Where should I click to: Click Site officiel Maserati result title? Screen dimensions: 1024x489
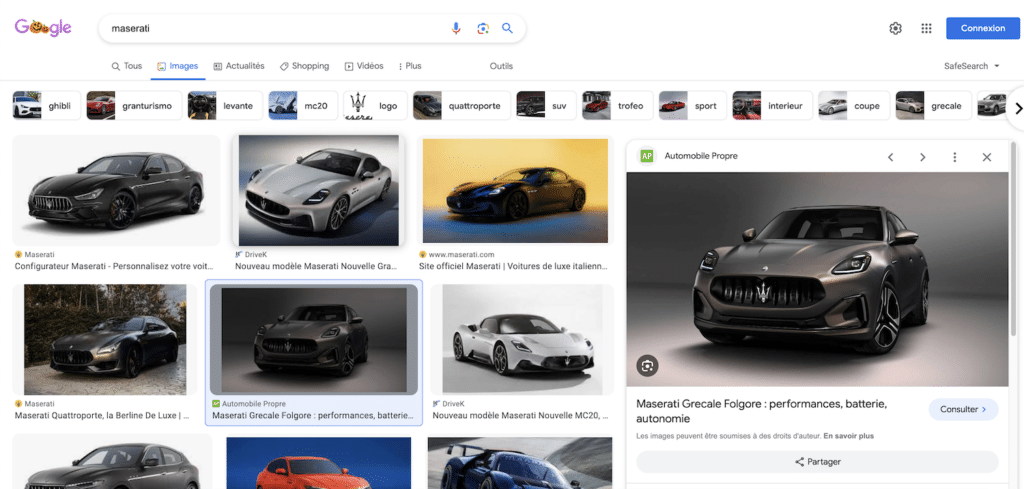pos(514,266)
